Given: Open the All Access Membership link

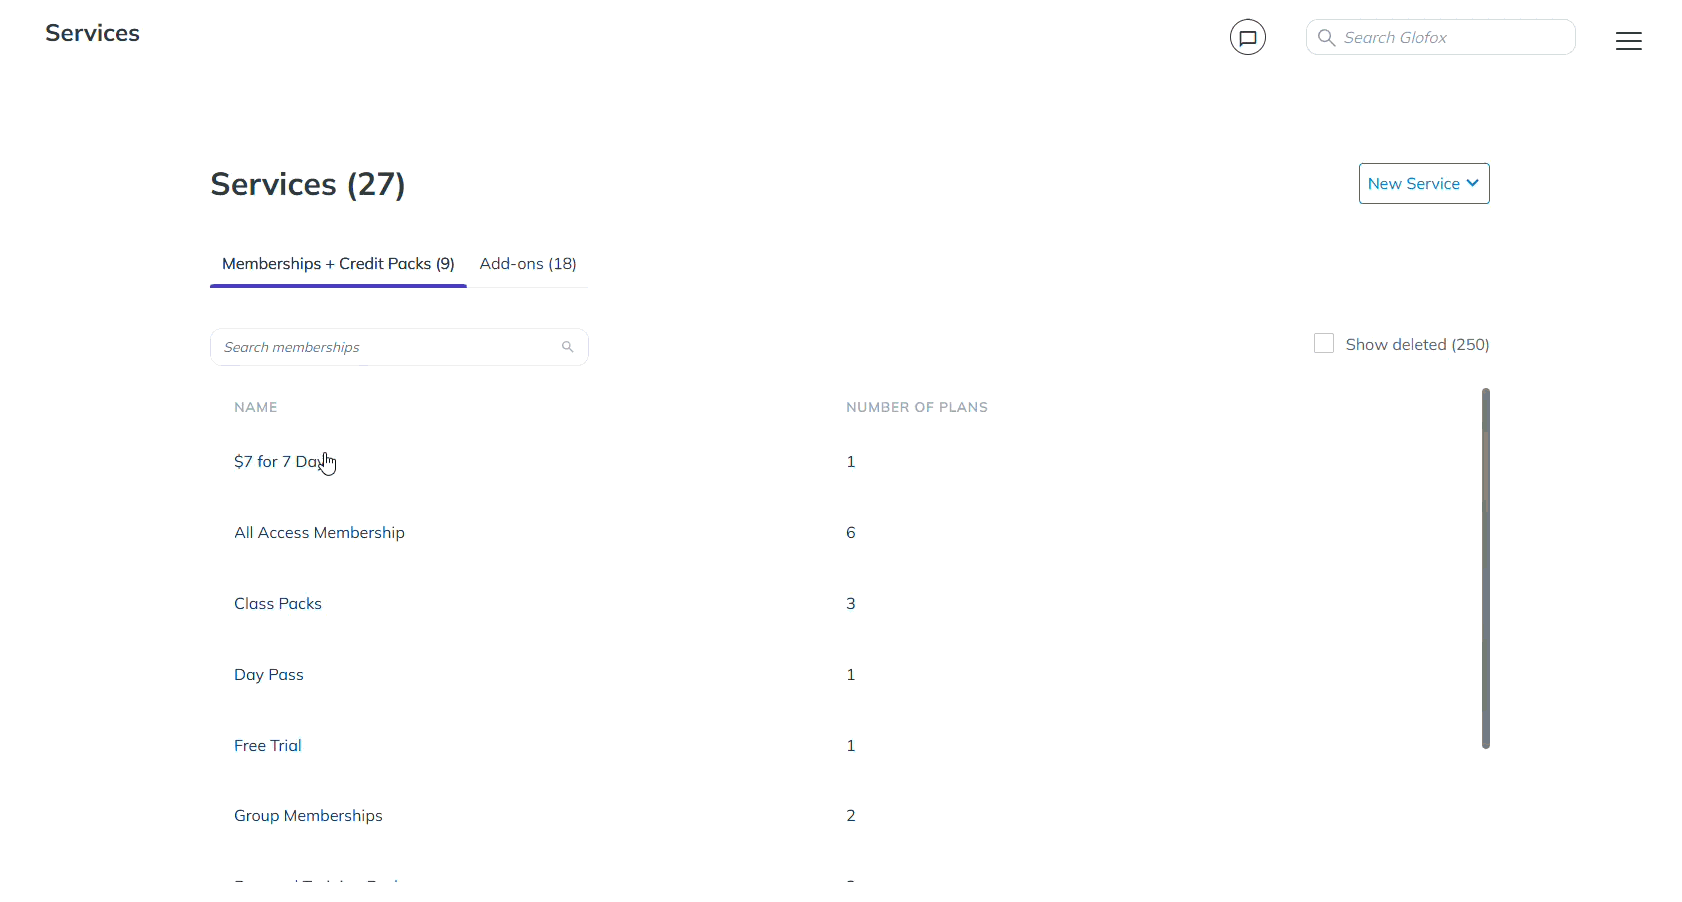Looking at the screenshot, I should (319, 533).
